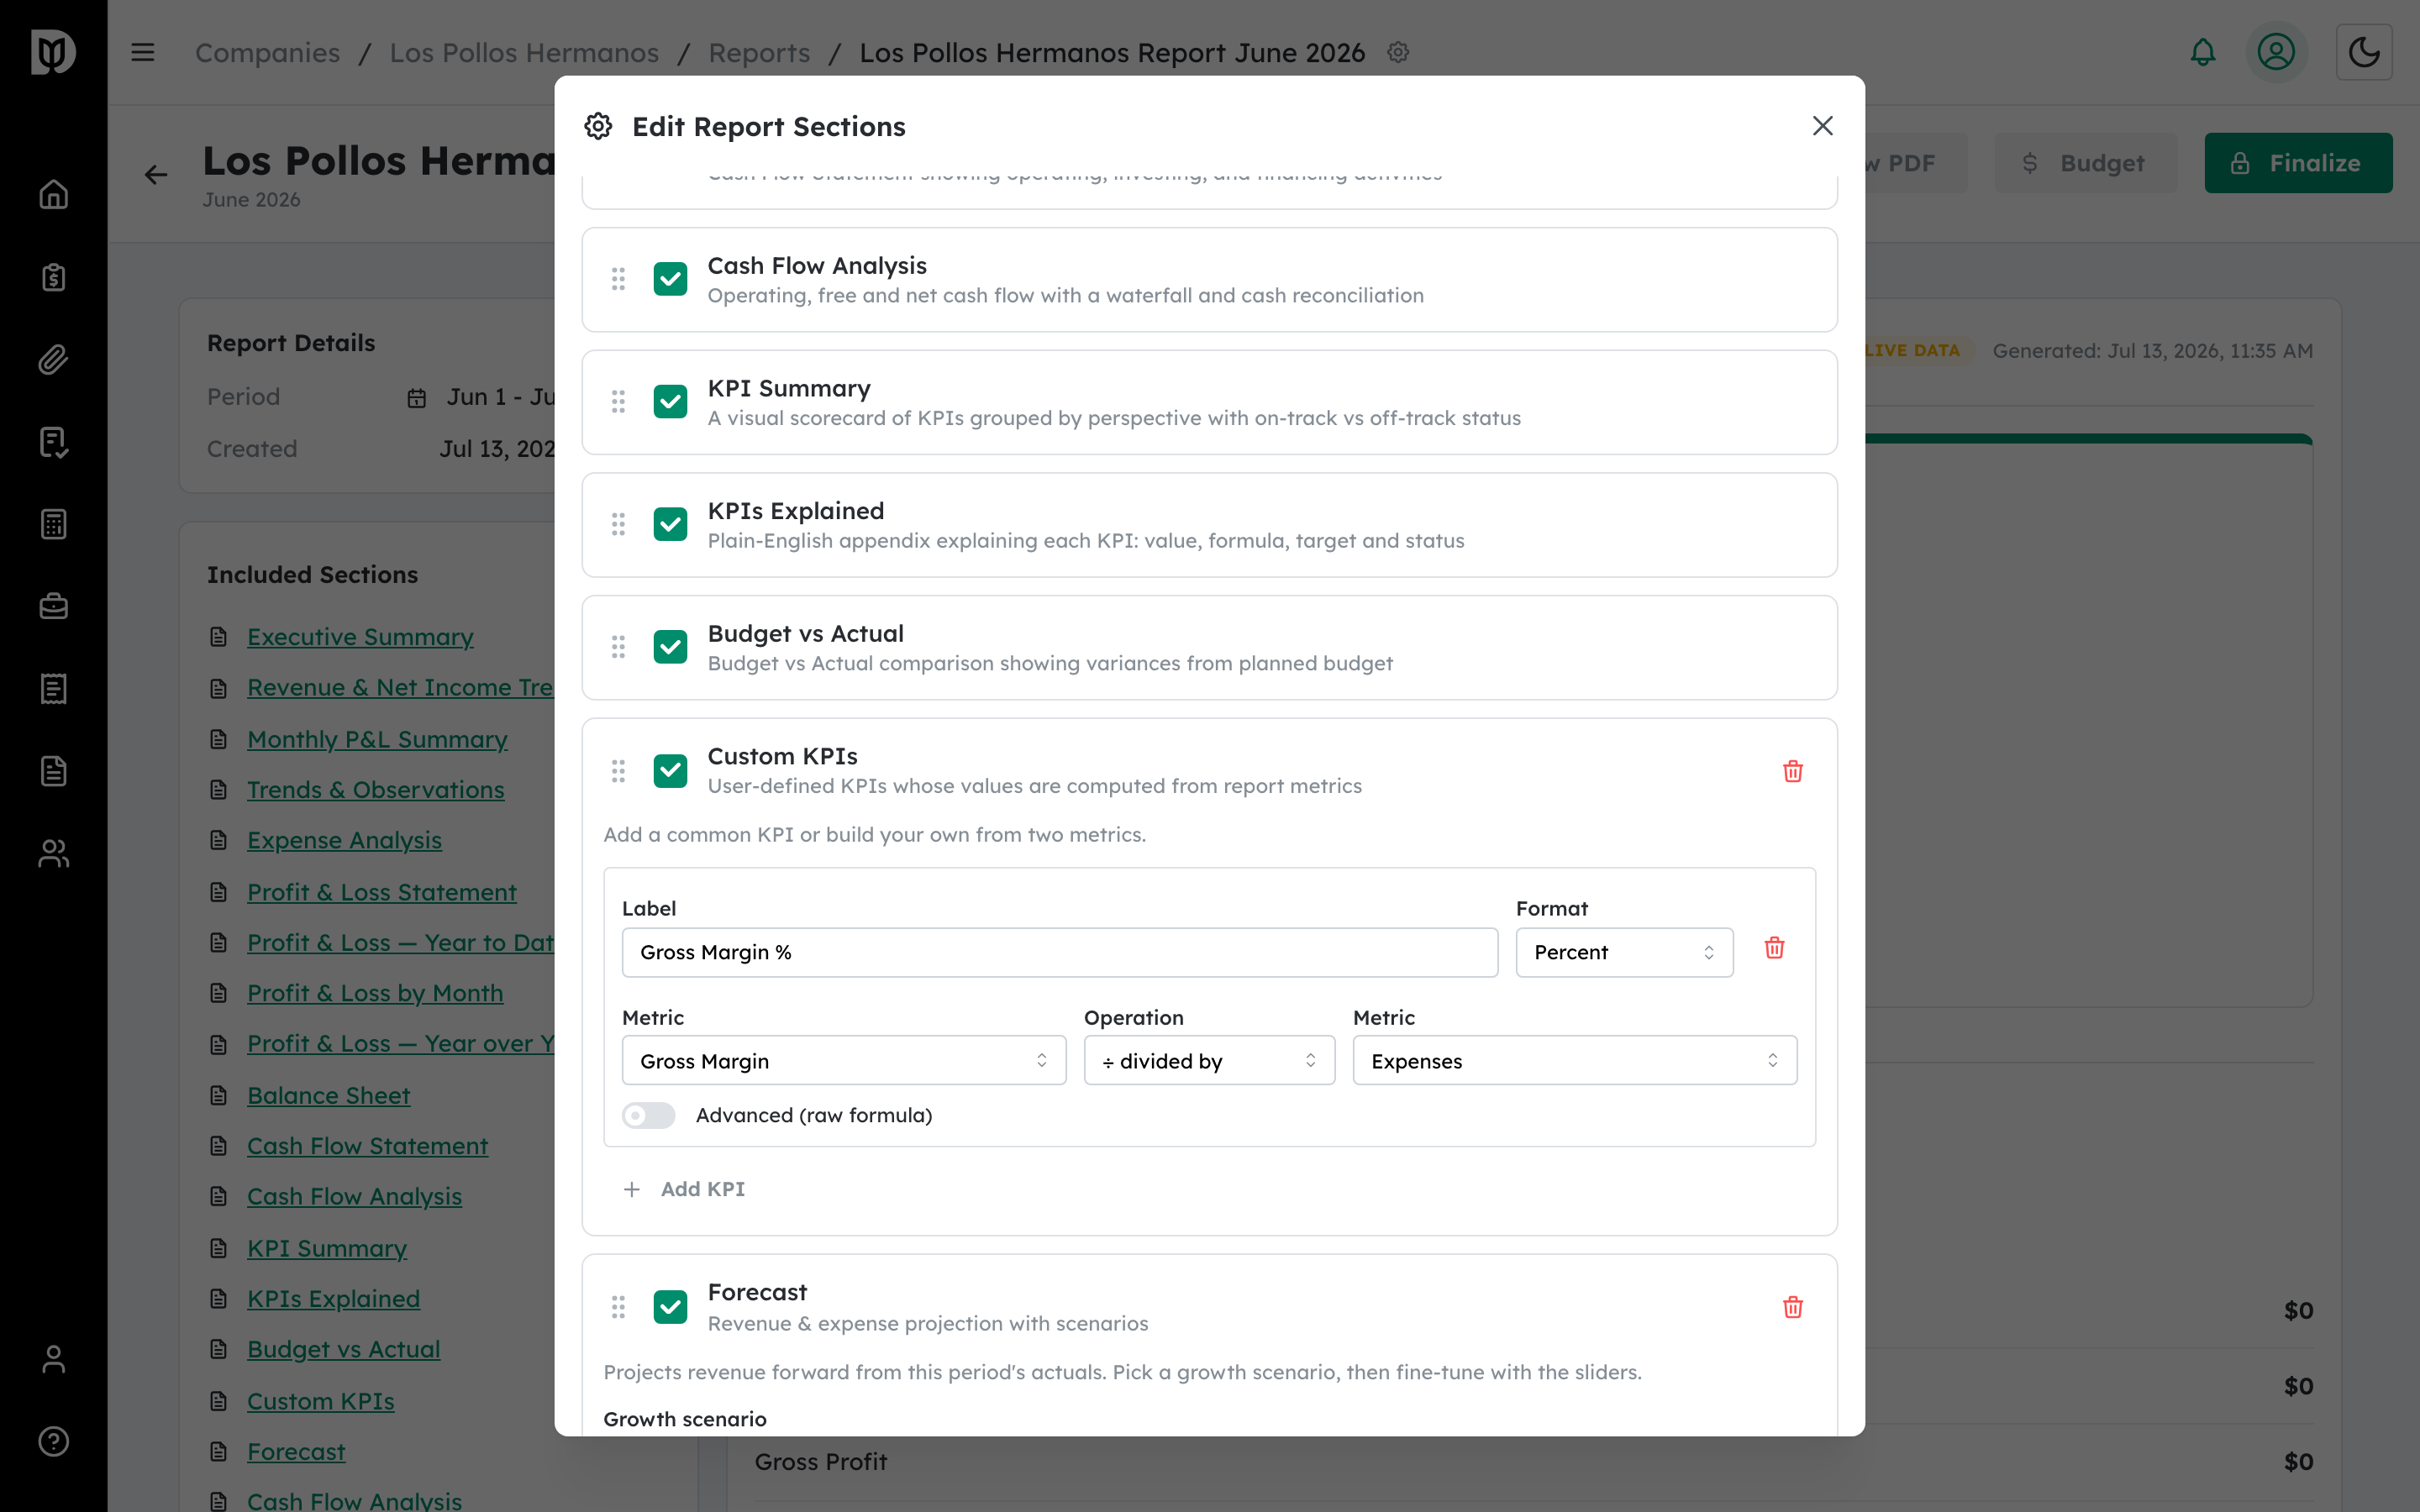The height and width of the screenshot is (1512, 2420).
Task: Grab the Forecast drag handle
Action: click(618, 1307)
